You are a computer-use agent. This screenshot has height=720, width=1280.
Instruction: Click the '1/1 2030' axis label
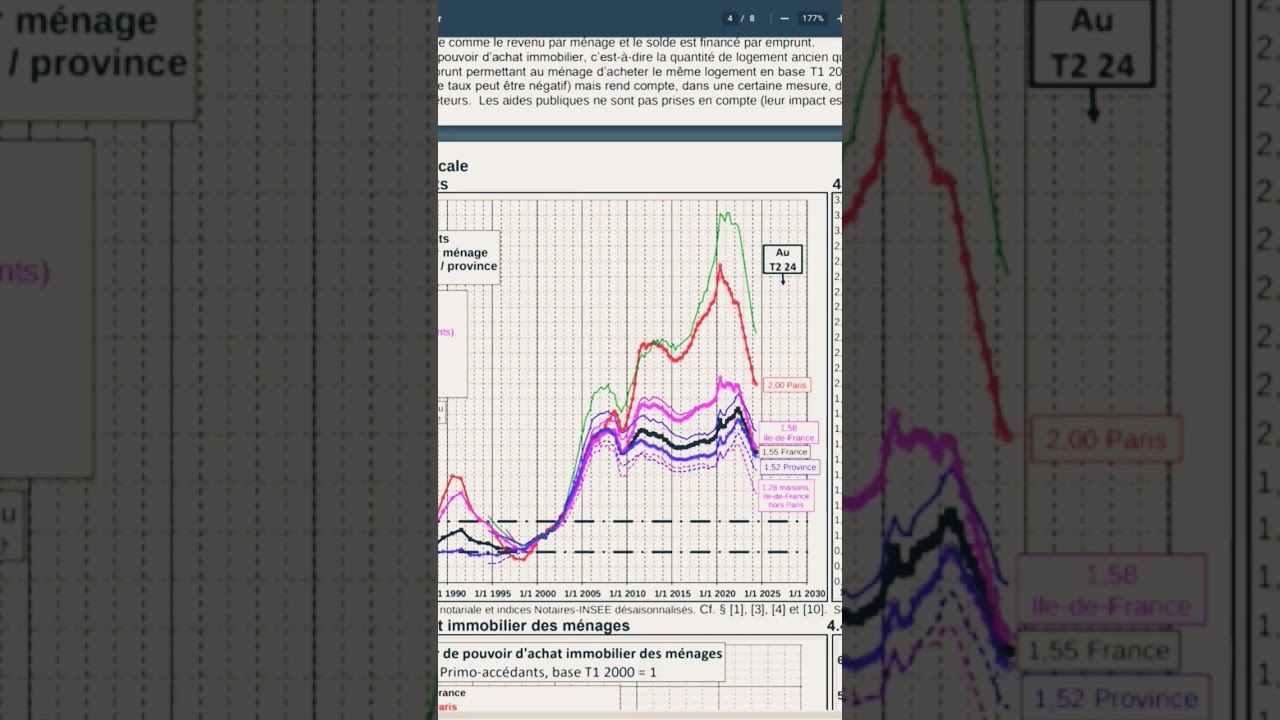pos(808,594)
